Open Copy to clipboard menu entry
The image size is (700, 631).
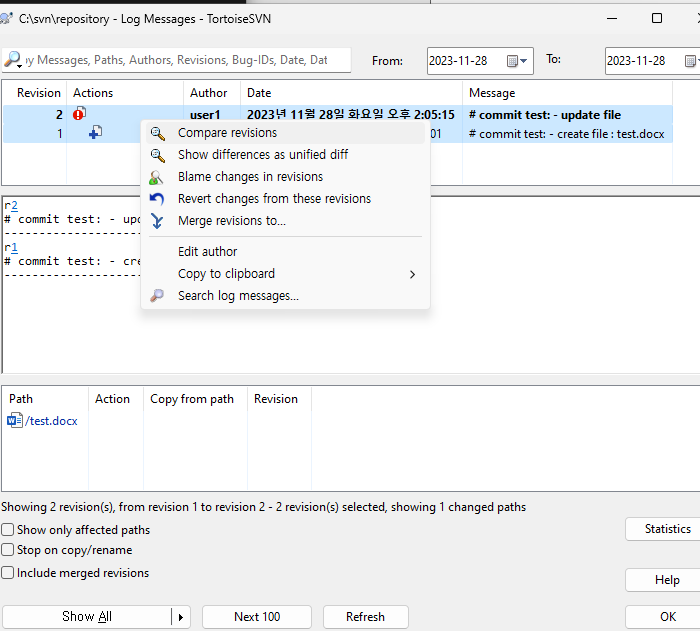pyautogui.click(x=285, y=274)
